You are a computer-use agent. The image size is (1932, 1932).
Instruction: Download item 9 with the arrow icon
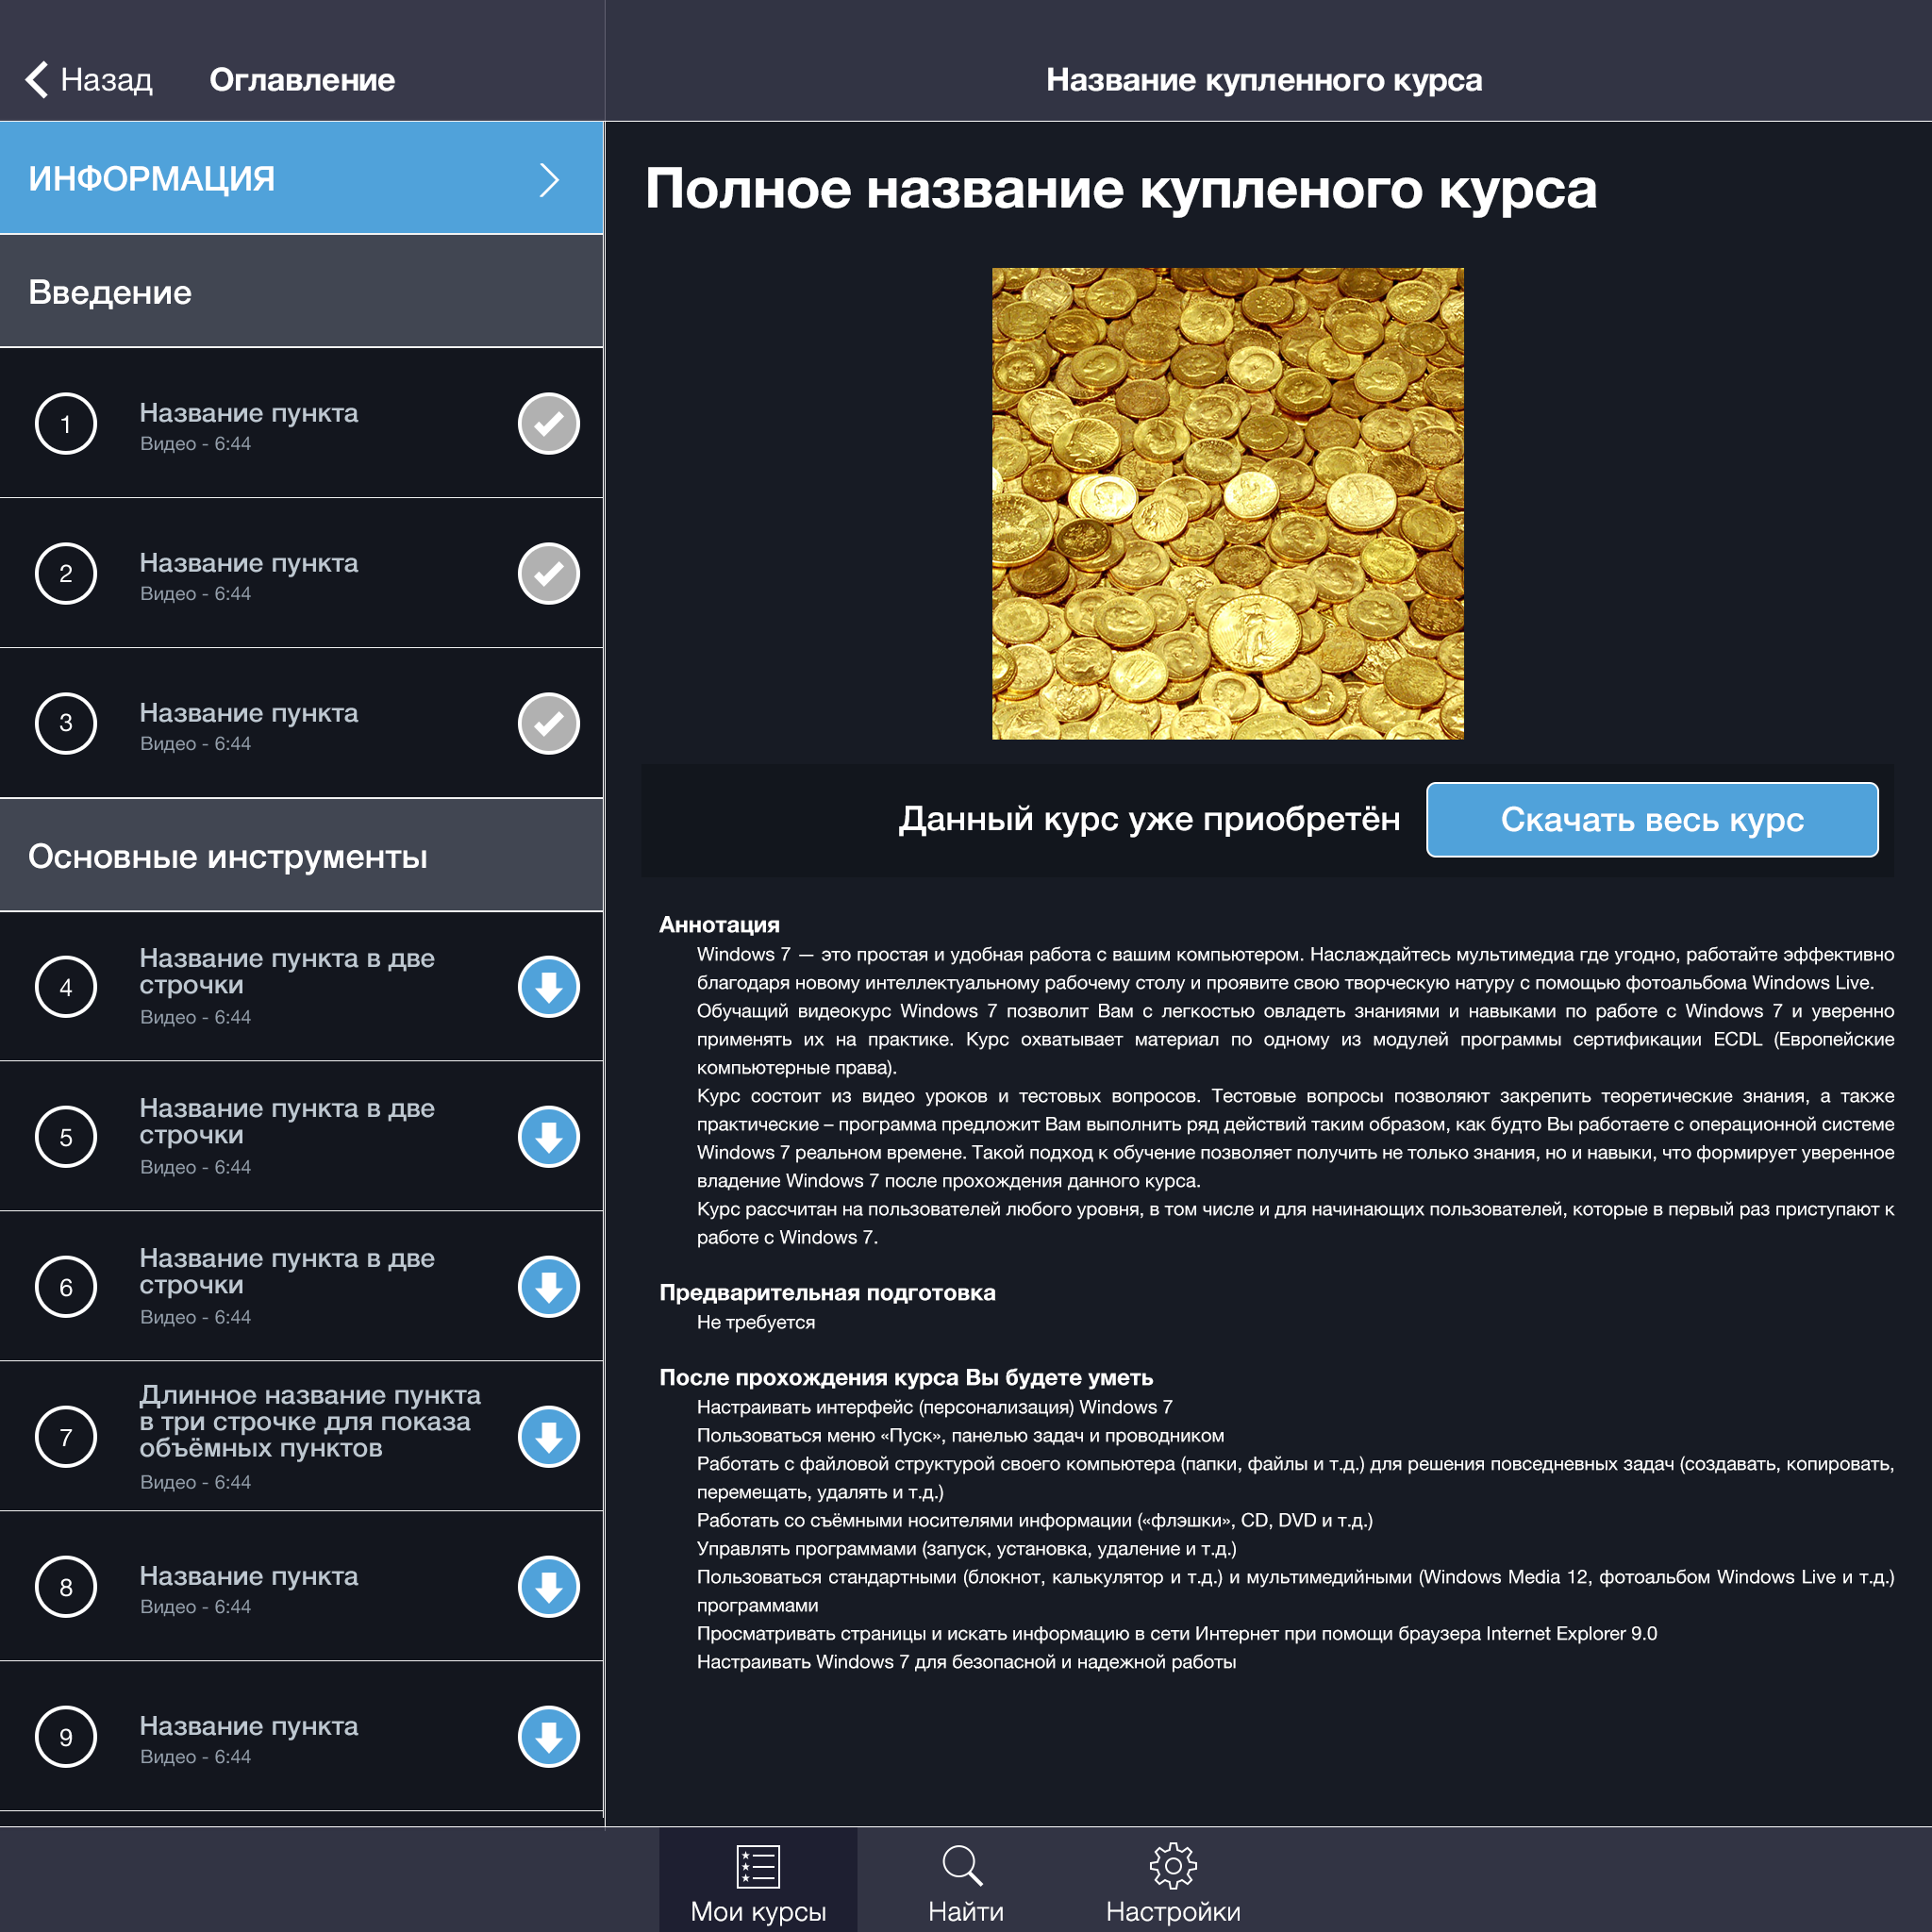[x=549, y=1737]
